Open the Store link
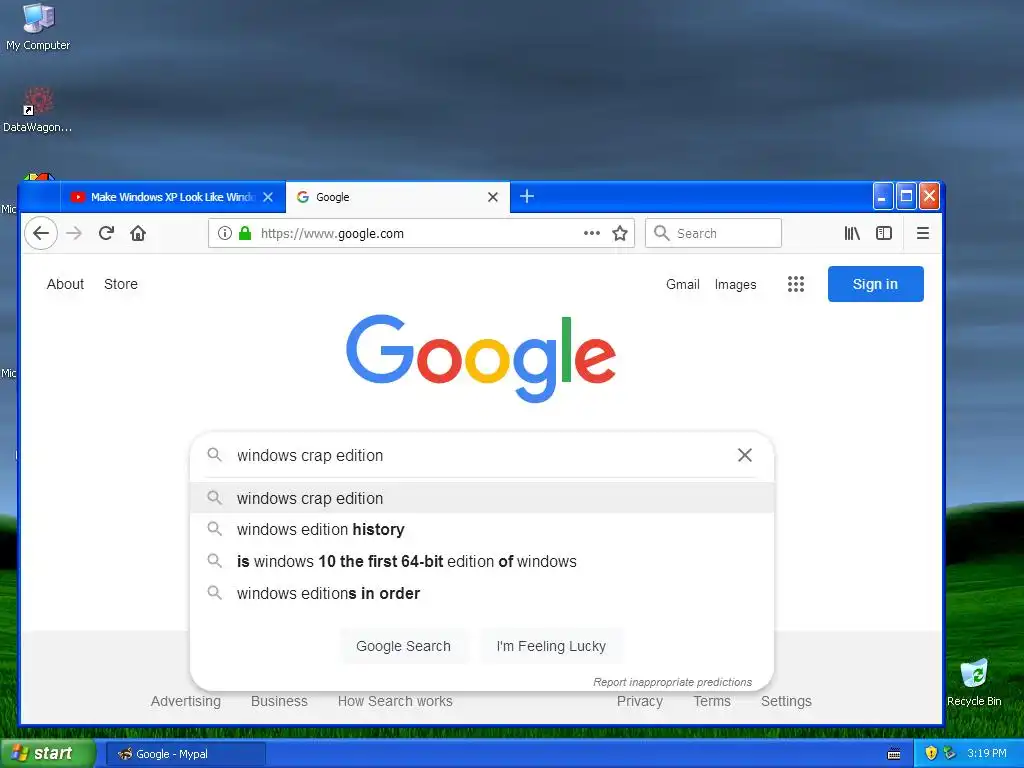The height and width of the screenshot is (768, 1024). (x=121, y=284)
